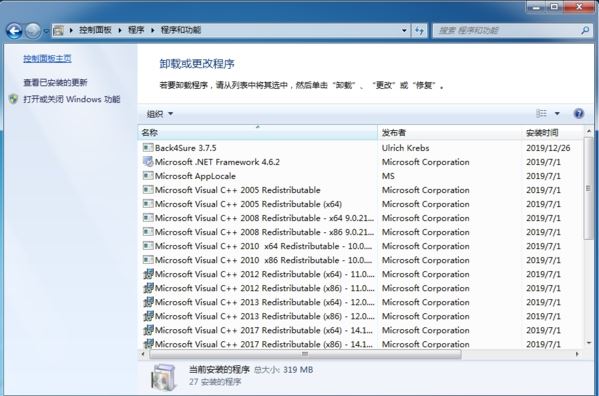Open the recent pages dropdown beside Forward

(46, 31)
